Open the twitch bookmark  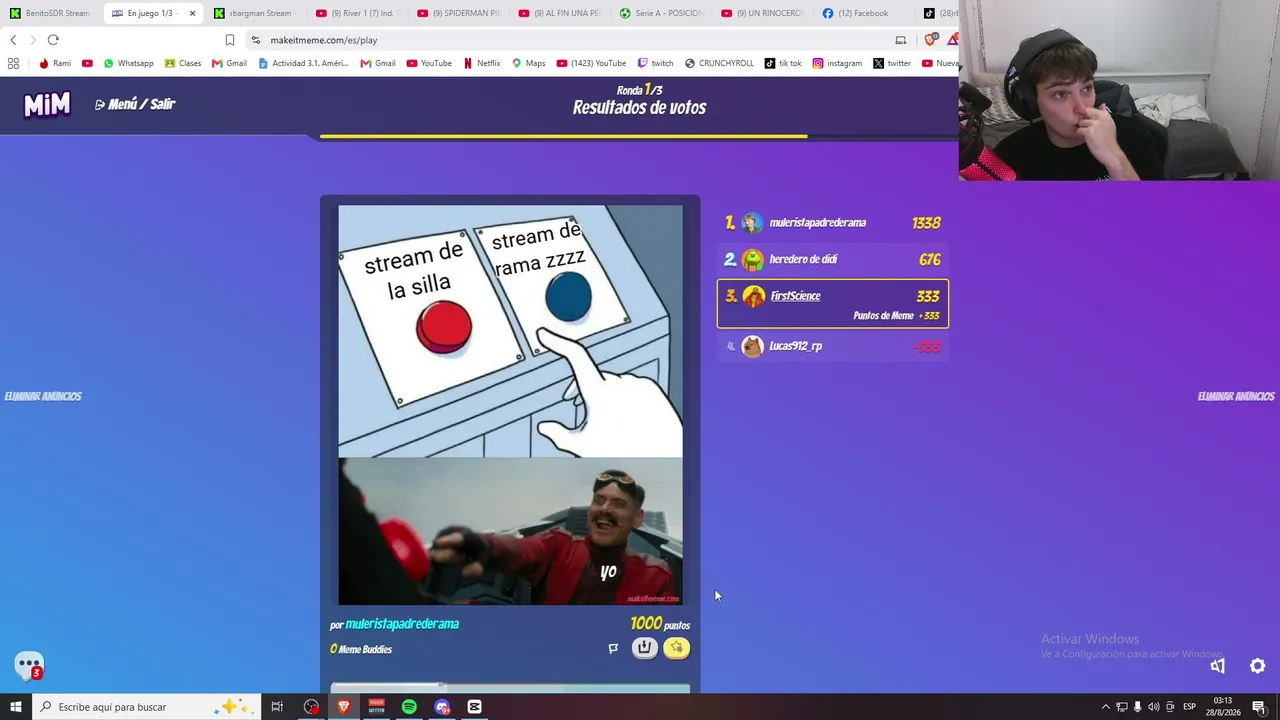pyautogui.click(x=655, y=63)
